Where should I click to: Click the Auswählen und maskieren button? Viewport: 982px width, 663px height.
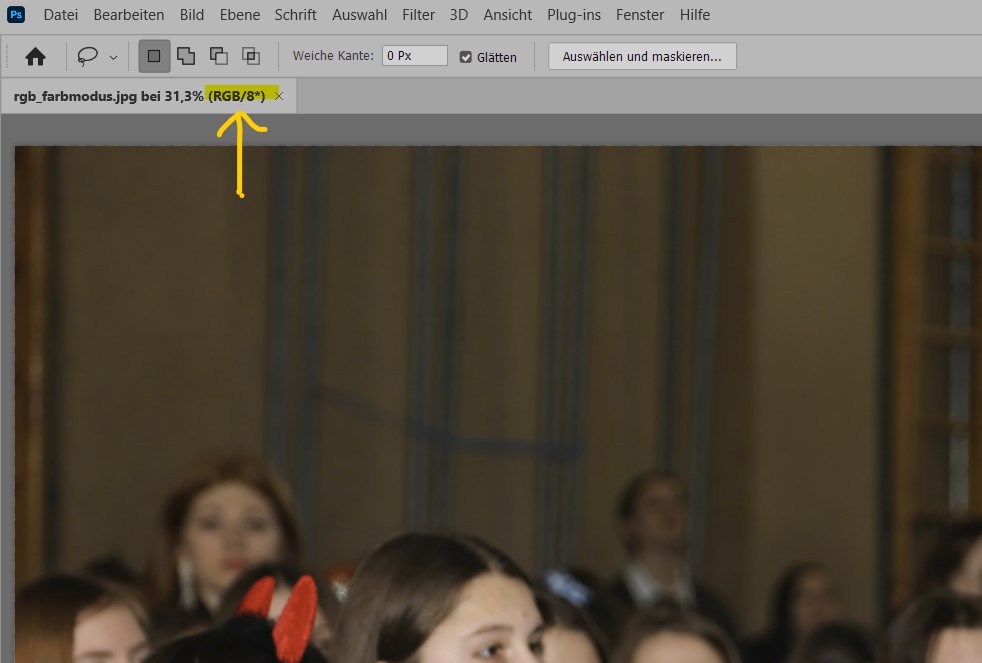(x=642, y=56)
